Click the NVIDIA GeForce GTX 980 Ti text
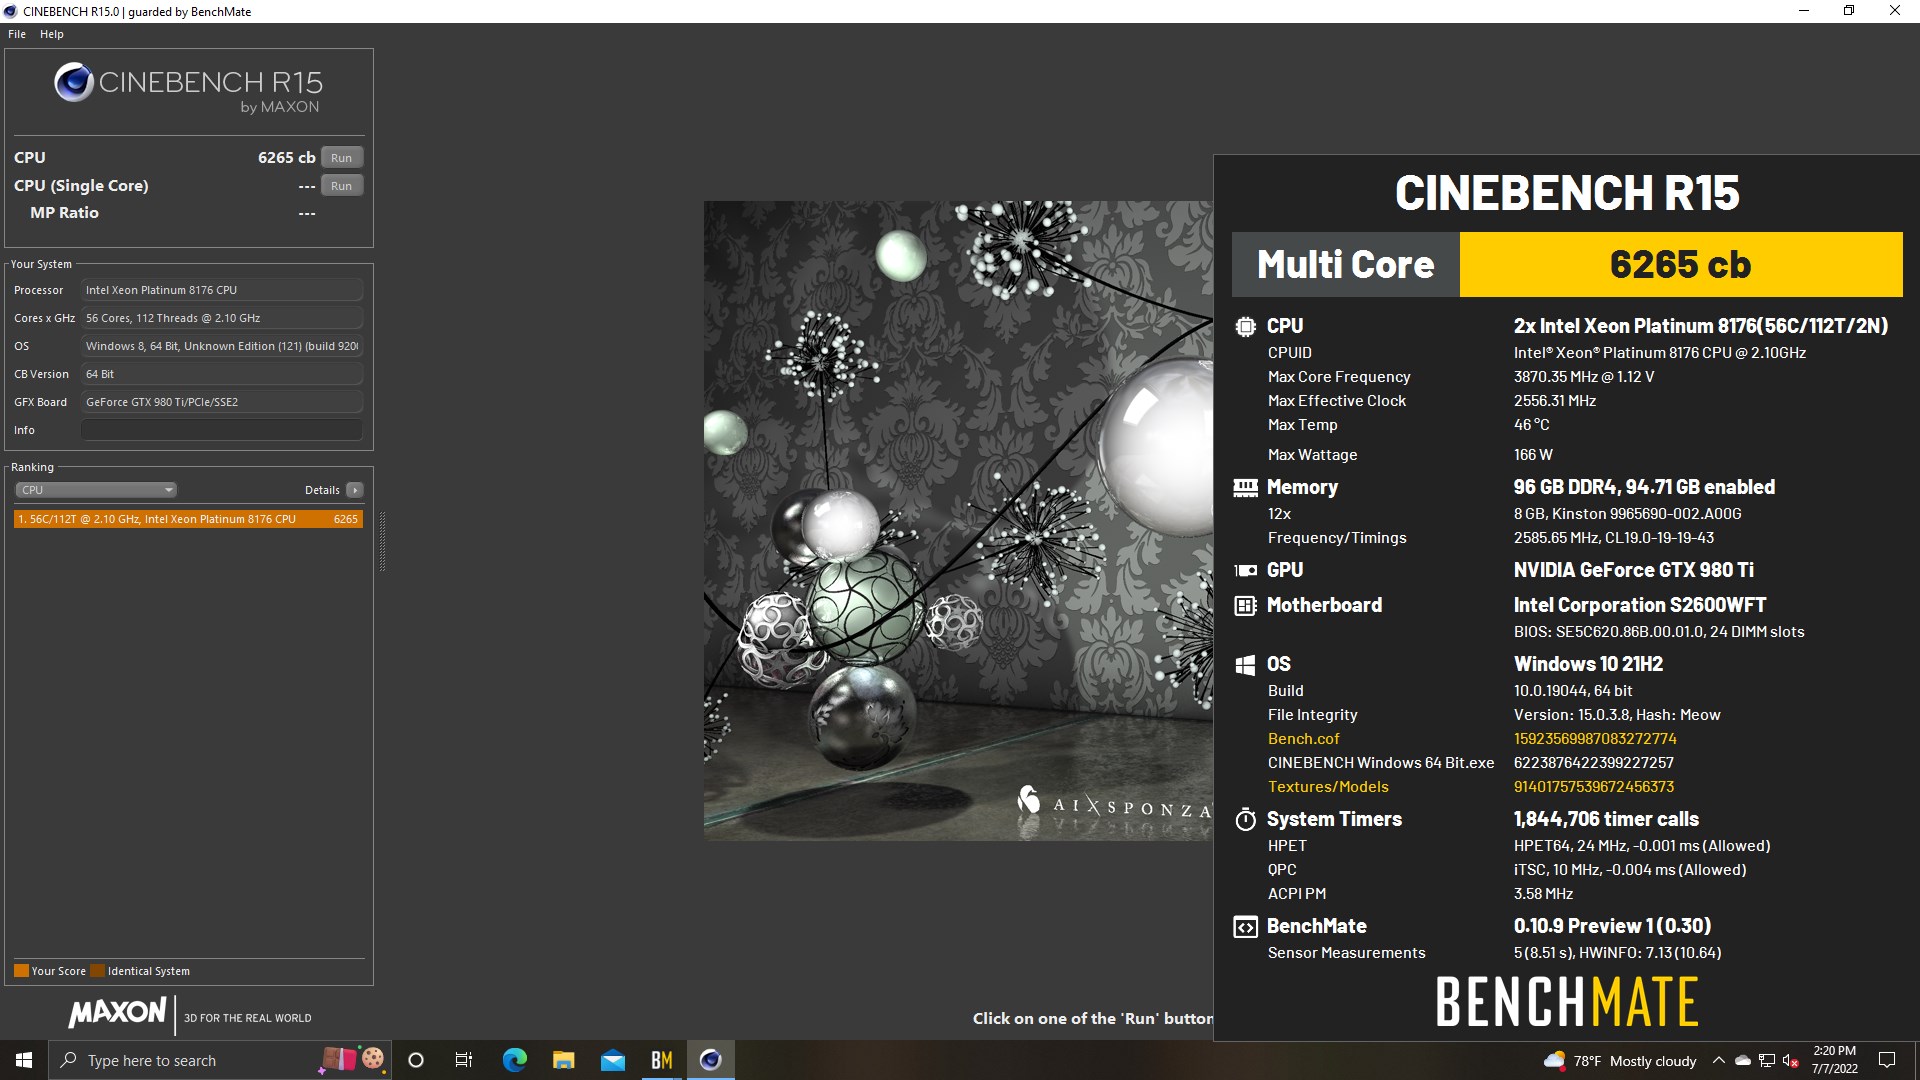The height and width of the screenshot is (1080, 1920). (x=1633, y=570)
